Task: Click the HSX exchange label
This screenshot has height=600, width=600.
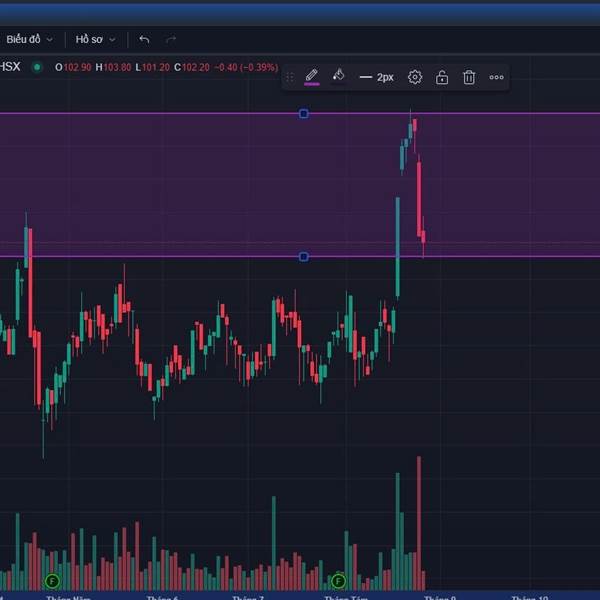Action: (10, 67)
